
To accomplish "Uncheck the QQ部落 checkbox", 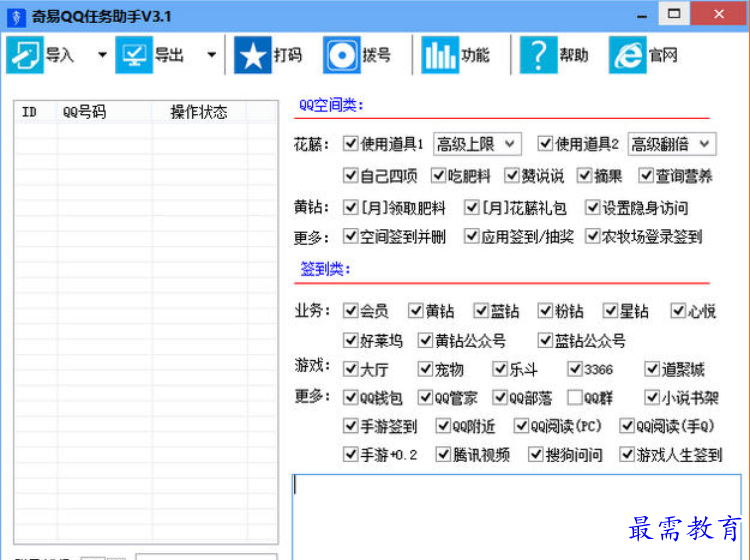I will 500,397.
